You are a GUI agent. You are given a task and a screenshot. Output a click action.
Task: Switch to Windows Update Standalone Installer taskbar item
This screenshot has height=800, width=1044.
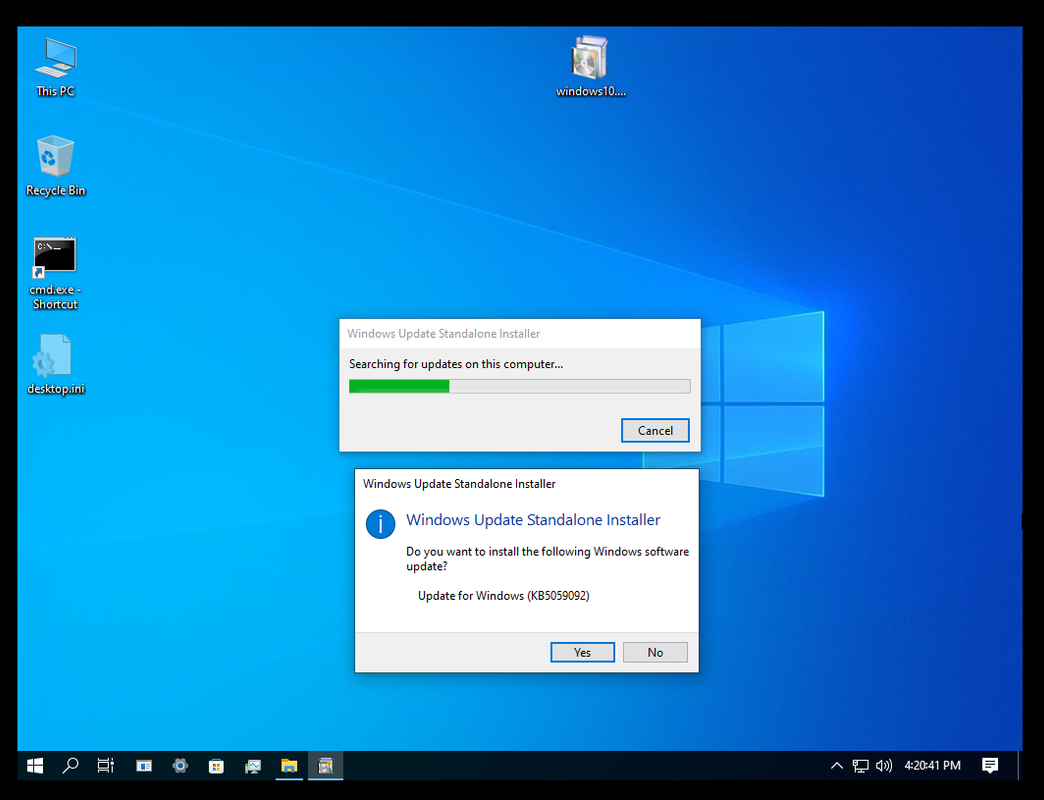326,765
